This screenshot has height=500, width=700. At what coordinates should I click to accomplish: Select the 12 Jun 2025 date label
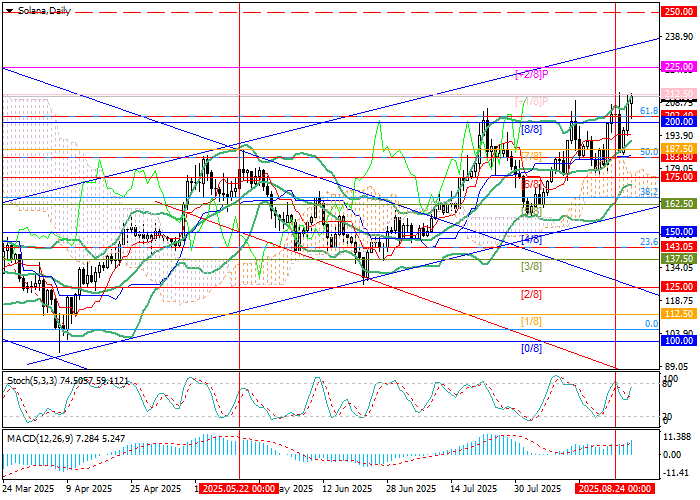[347, 489]
